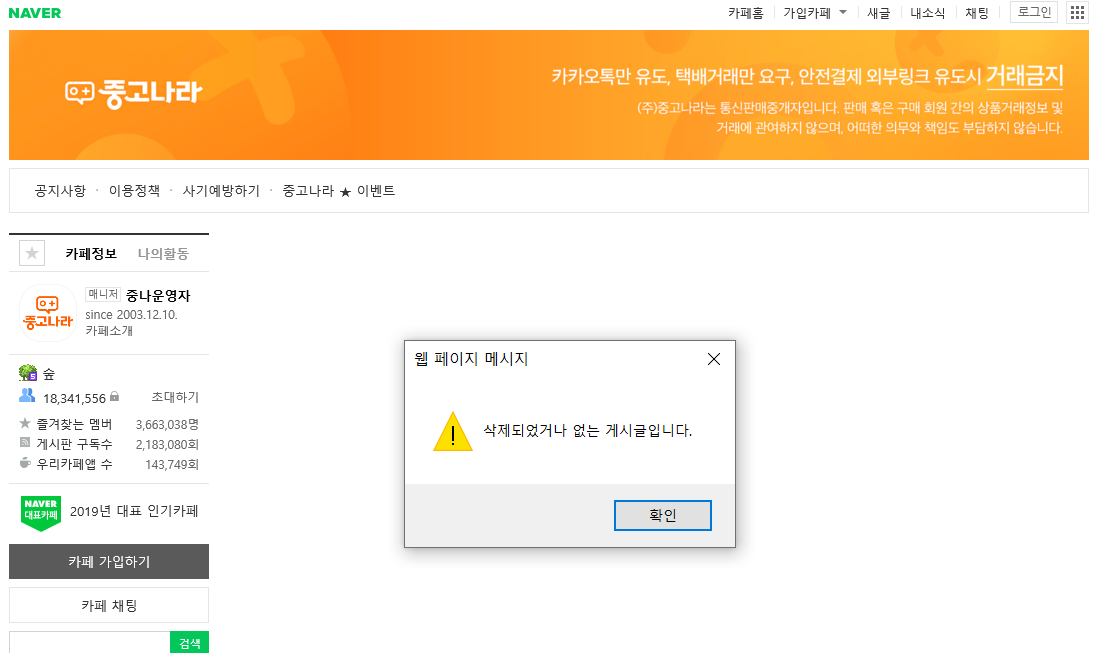Viewport: 1095px width, 653px height.
Task: Open the Naver apps grid icon
Action: pos(1077,13)
